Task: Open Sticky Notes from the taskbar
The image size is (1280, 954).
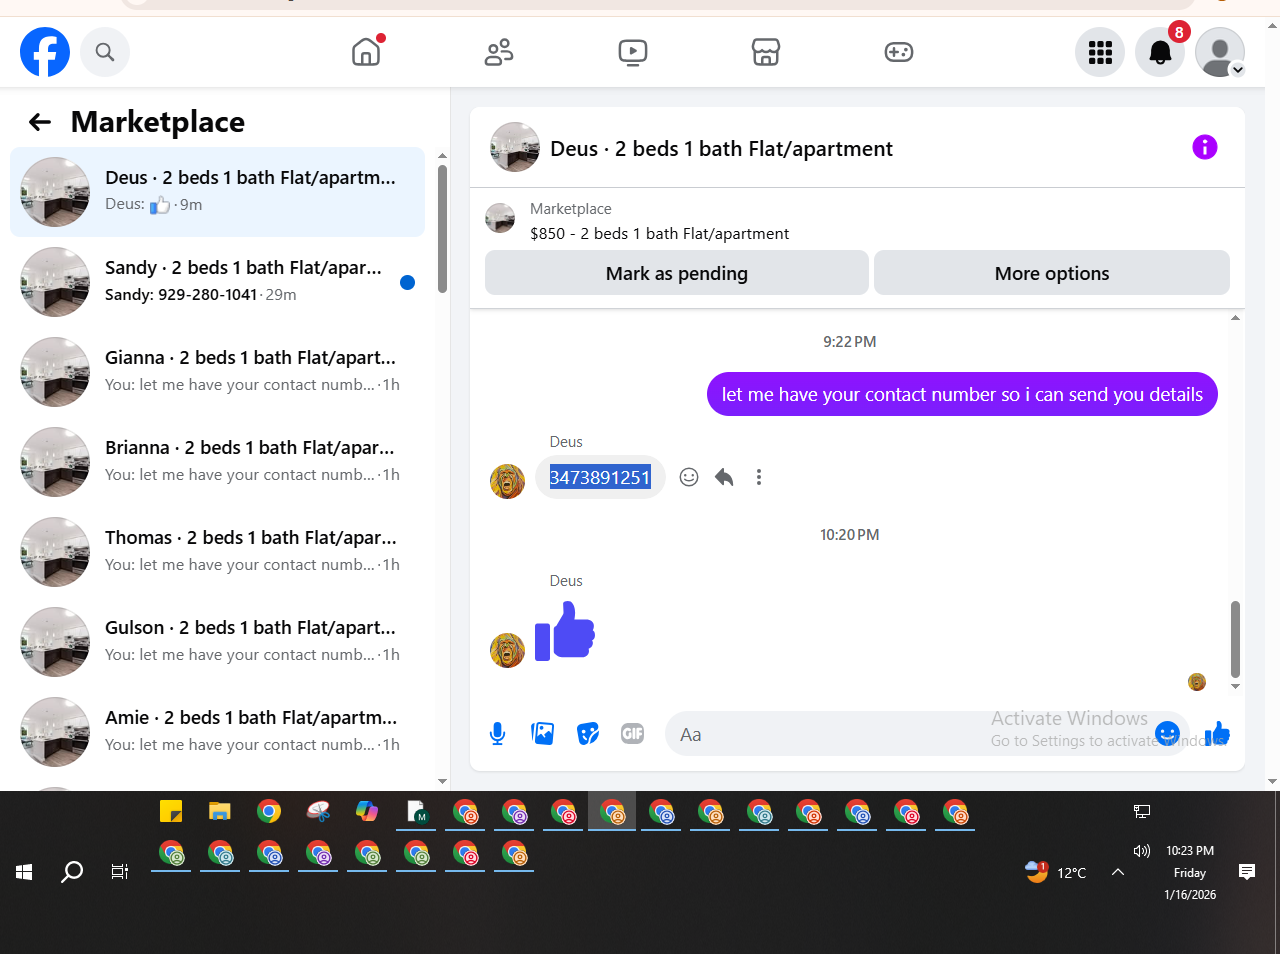Action: pos(171,811)
